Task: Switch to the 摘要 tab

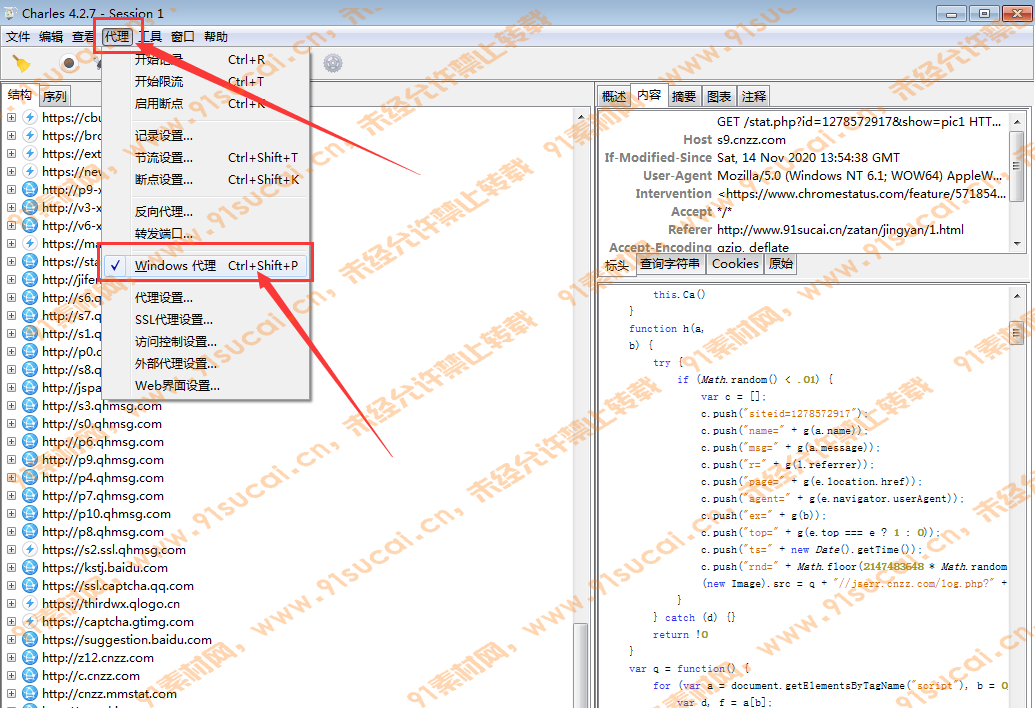Action: tap(684, 96)
